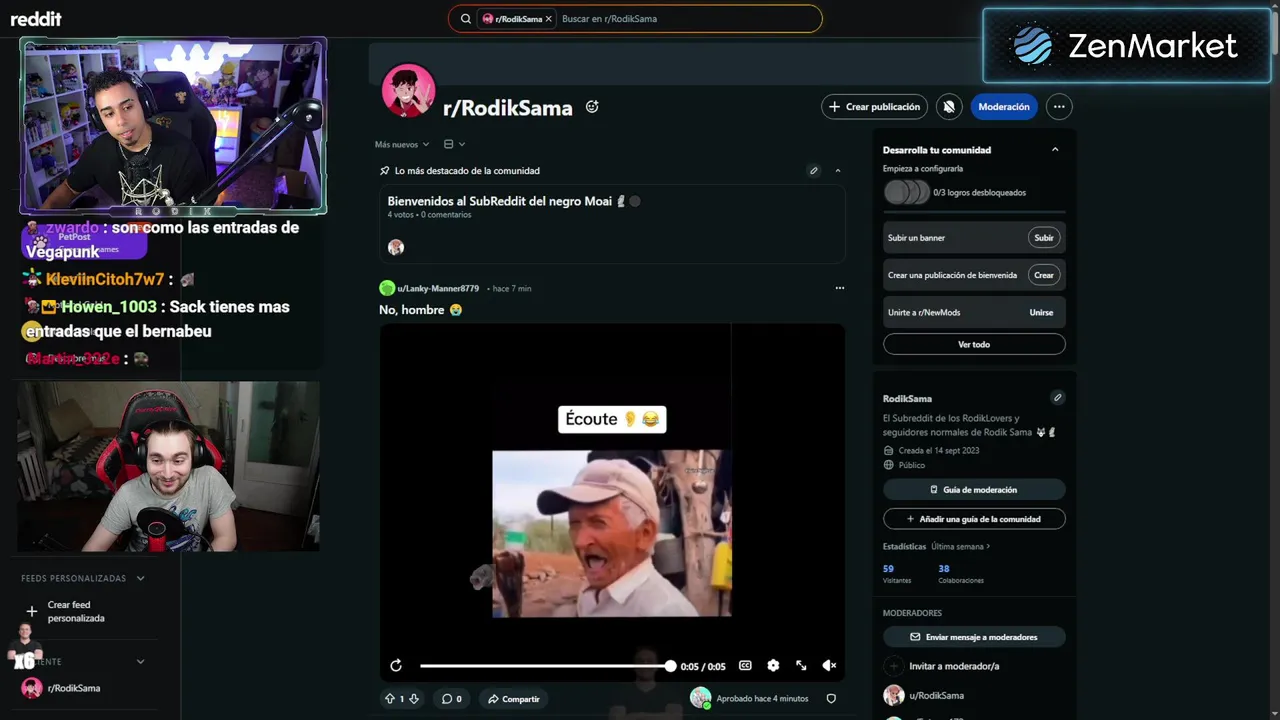Downvote the 'No, hombre' post

coord(414,699)
